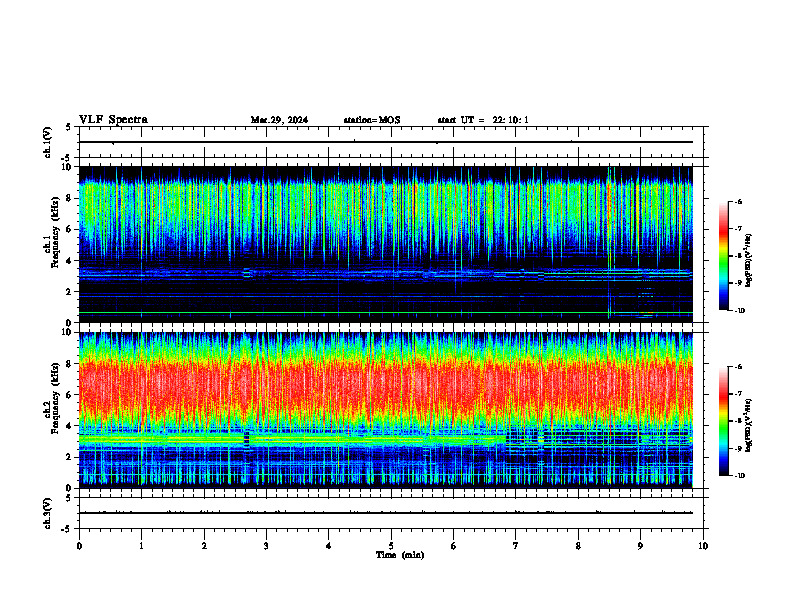
Task: Click the "start UT = 22:10:1" header text
Action: point(483,120)
